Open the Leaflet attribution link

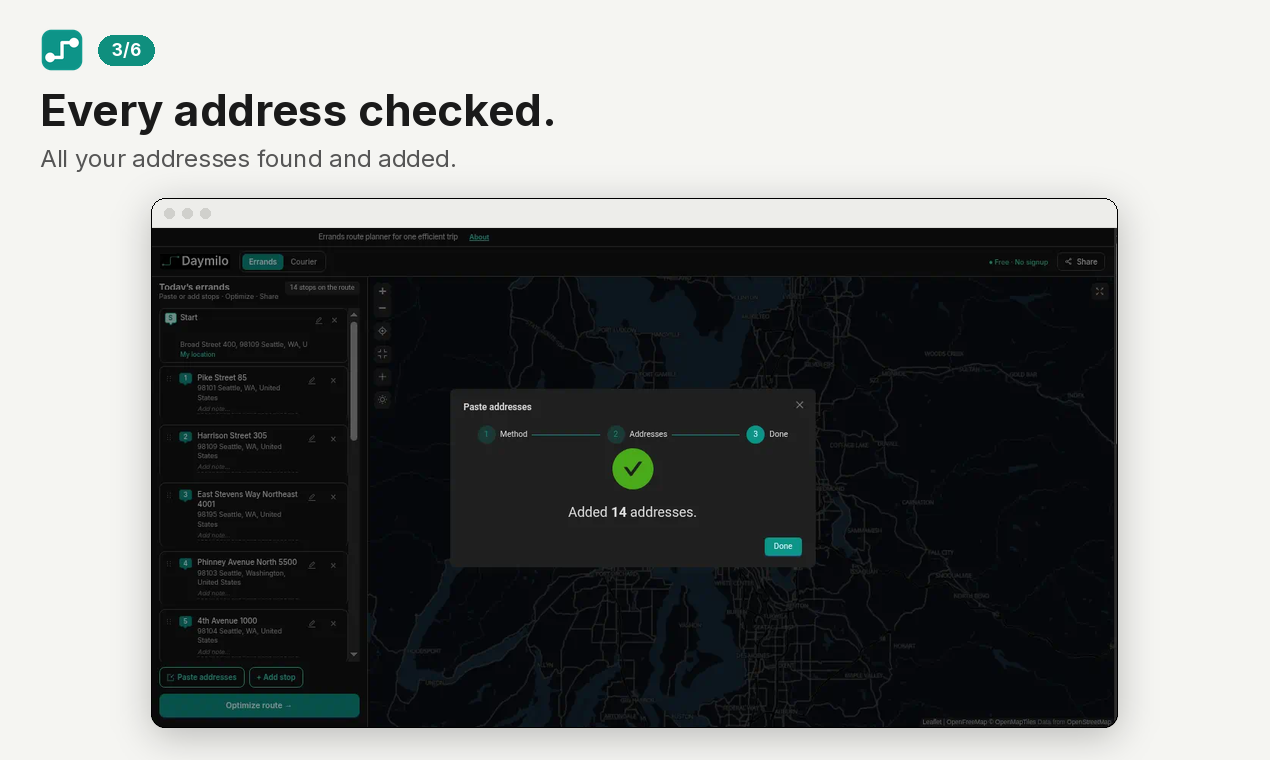point(932,721)
